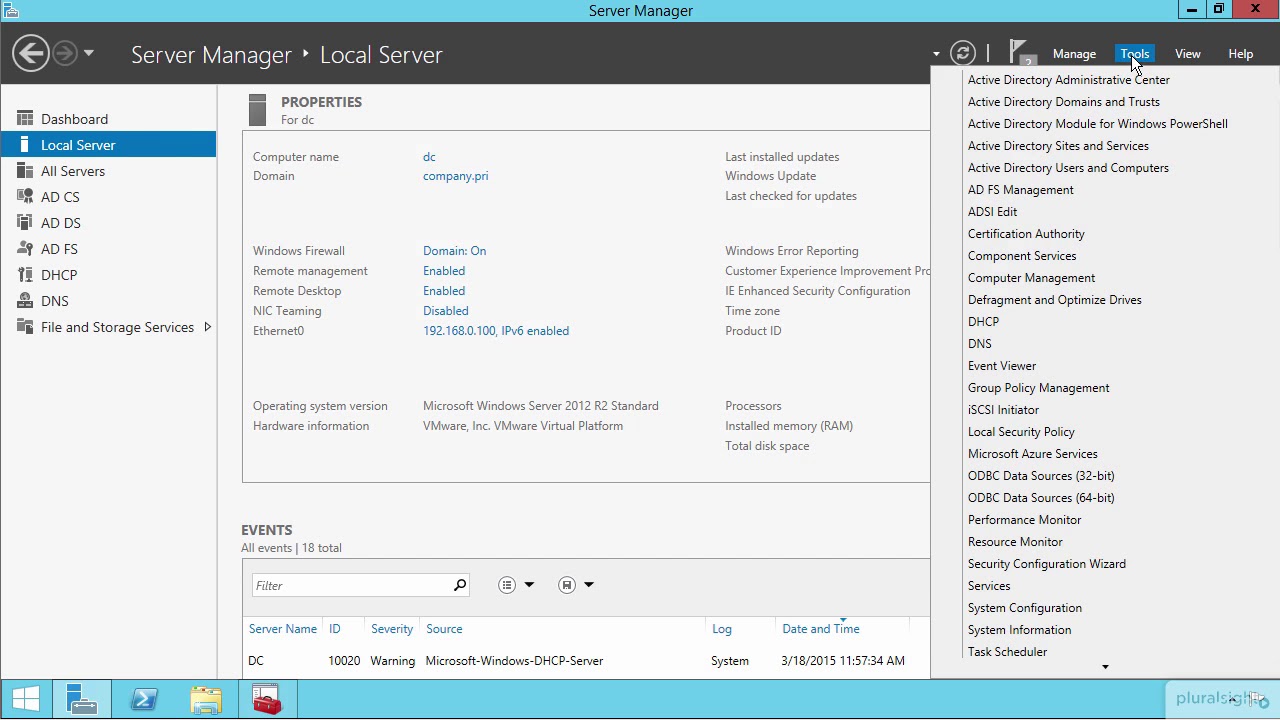Open Windows Firewall Domain: On link
This screenshot has width=1280, height=720.
point(454,251)
